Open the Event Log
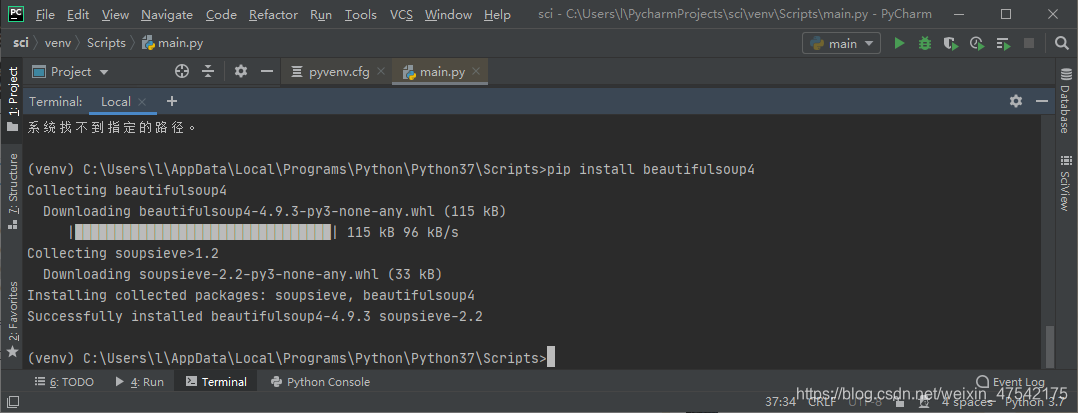The width and height of the screenshot is (1078, 413). [1010, 382]
